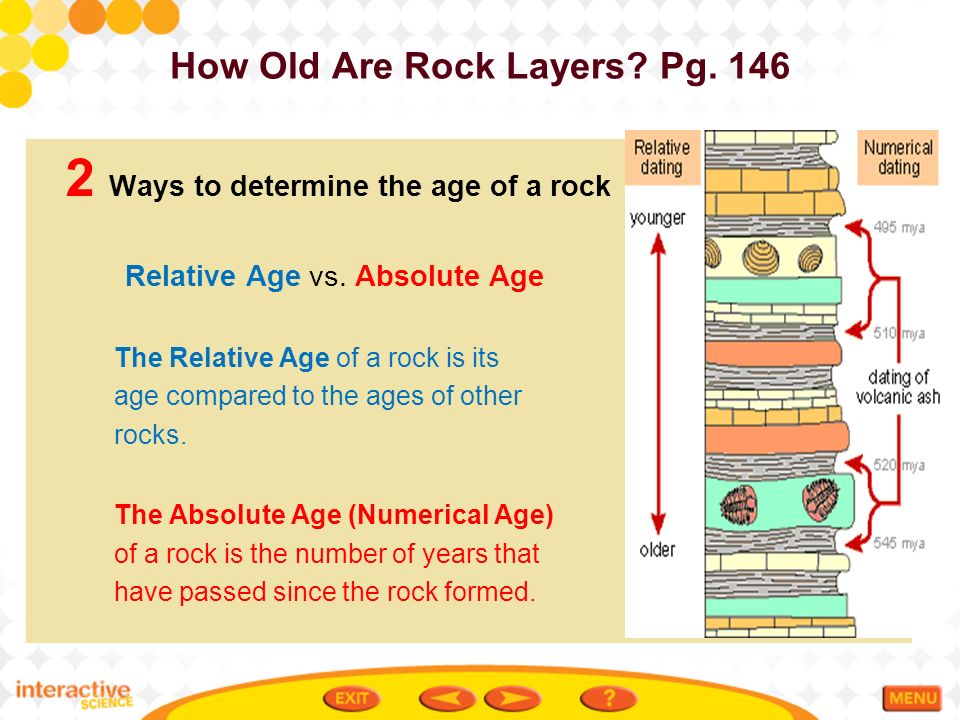
Task: Click 'age compared to the ages of other' line
Action: pyautogui.click(x=318, y=396)
